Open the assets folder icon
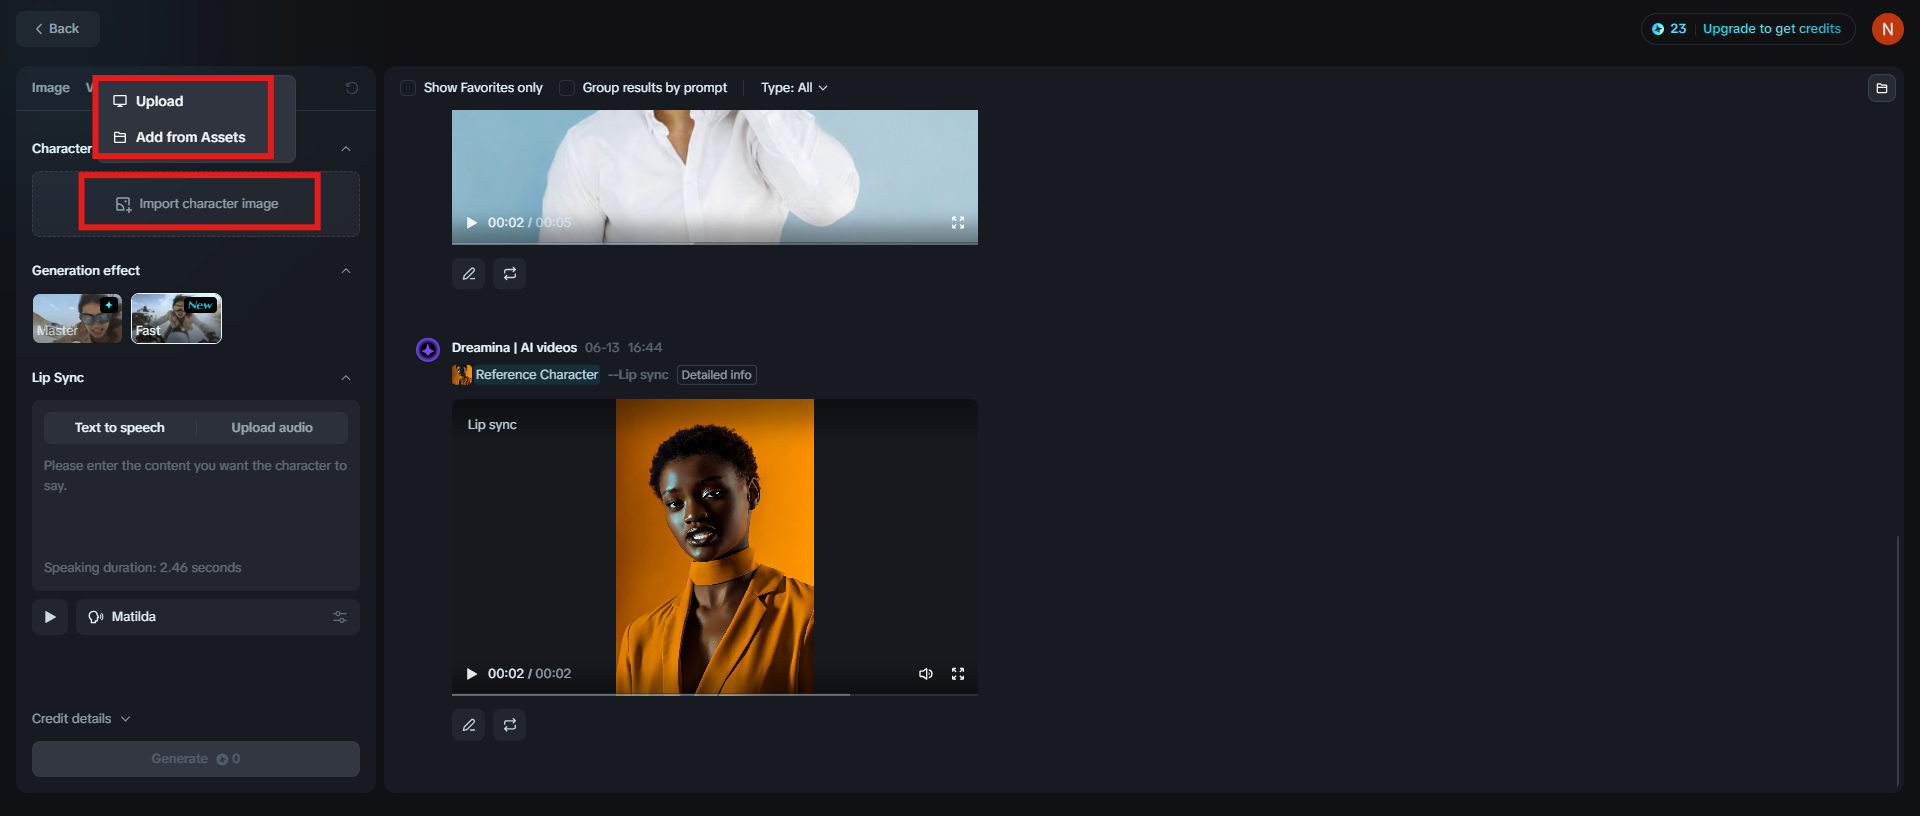This screenshot has height=816, width=1920. pos(1881,88)
